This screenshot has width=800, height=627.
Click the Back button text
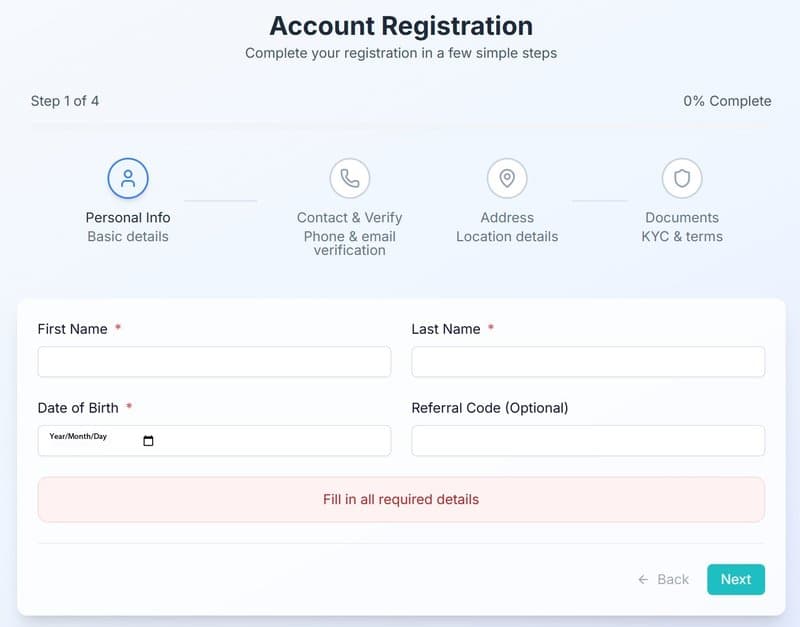673,580
